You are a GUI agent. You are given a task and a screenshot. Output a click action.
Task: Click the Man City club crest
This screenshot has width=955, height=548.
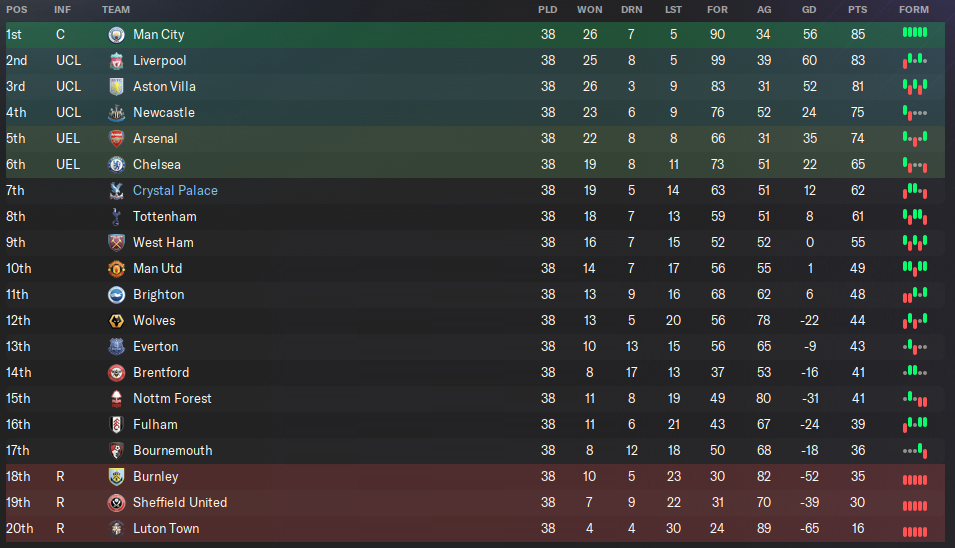pos(116,35)
